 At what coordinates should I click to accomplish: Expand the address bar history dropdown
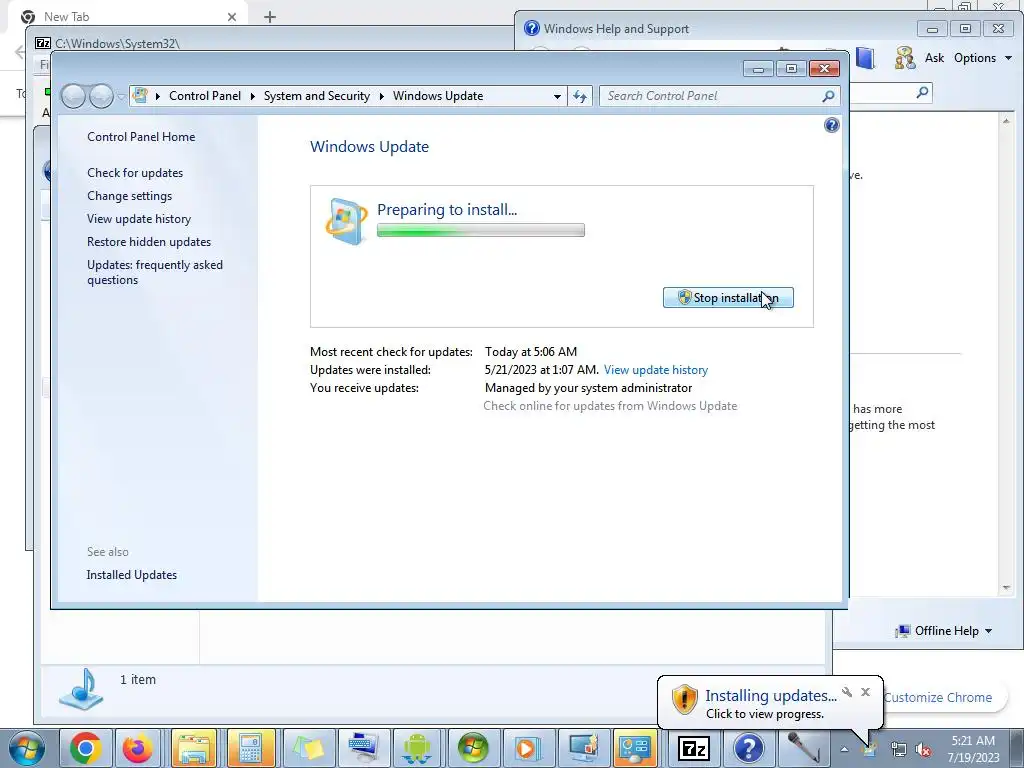(x=557, y=97)
